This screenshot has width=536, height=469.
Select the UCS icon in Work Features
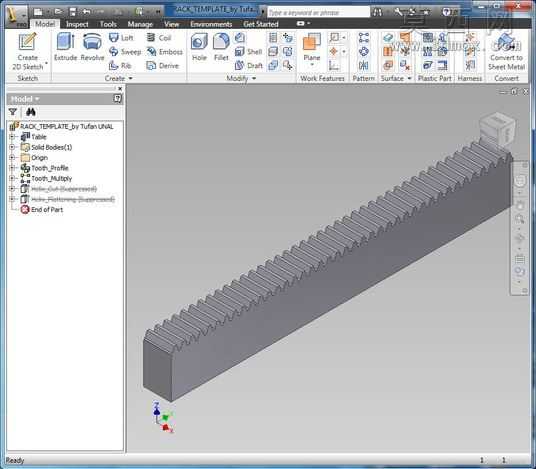click(x=334, y=65)
